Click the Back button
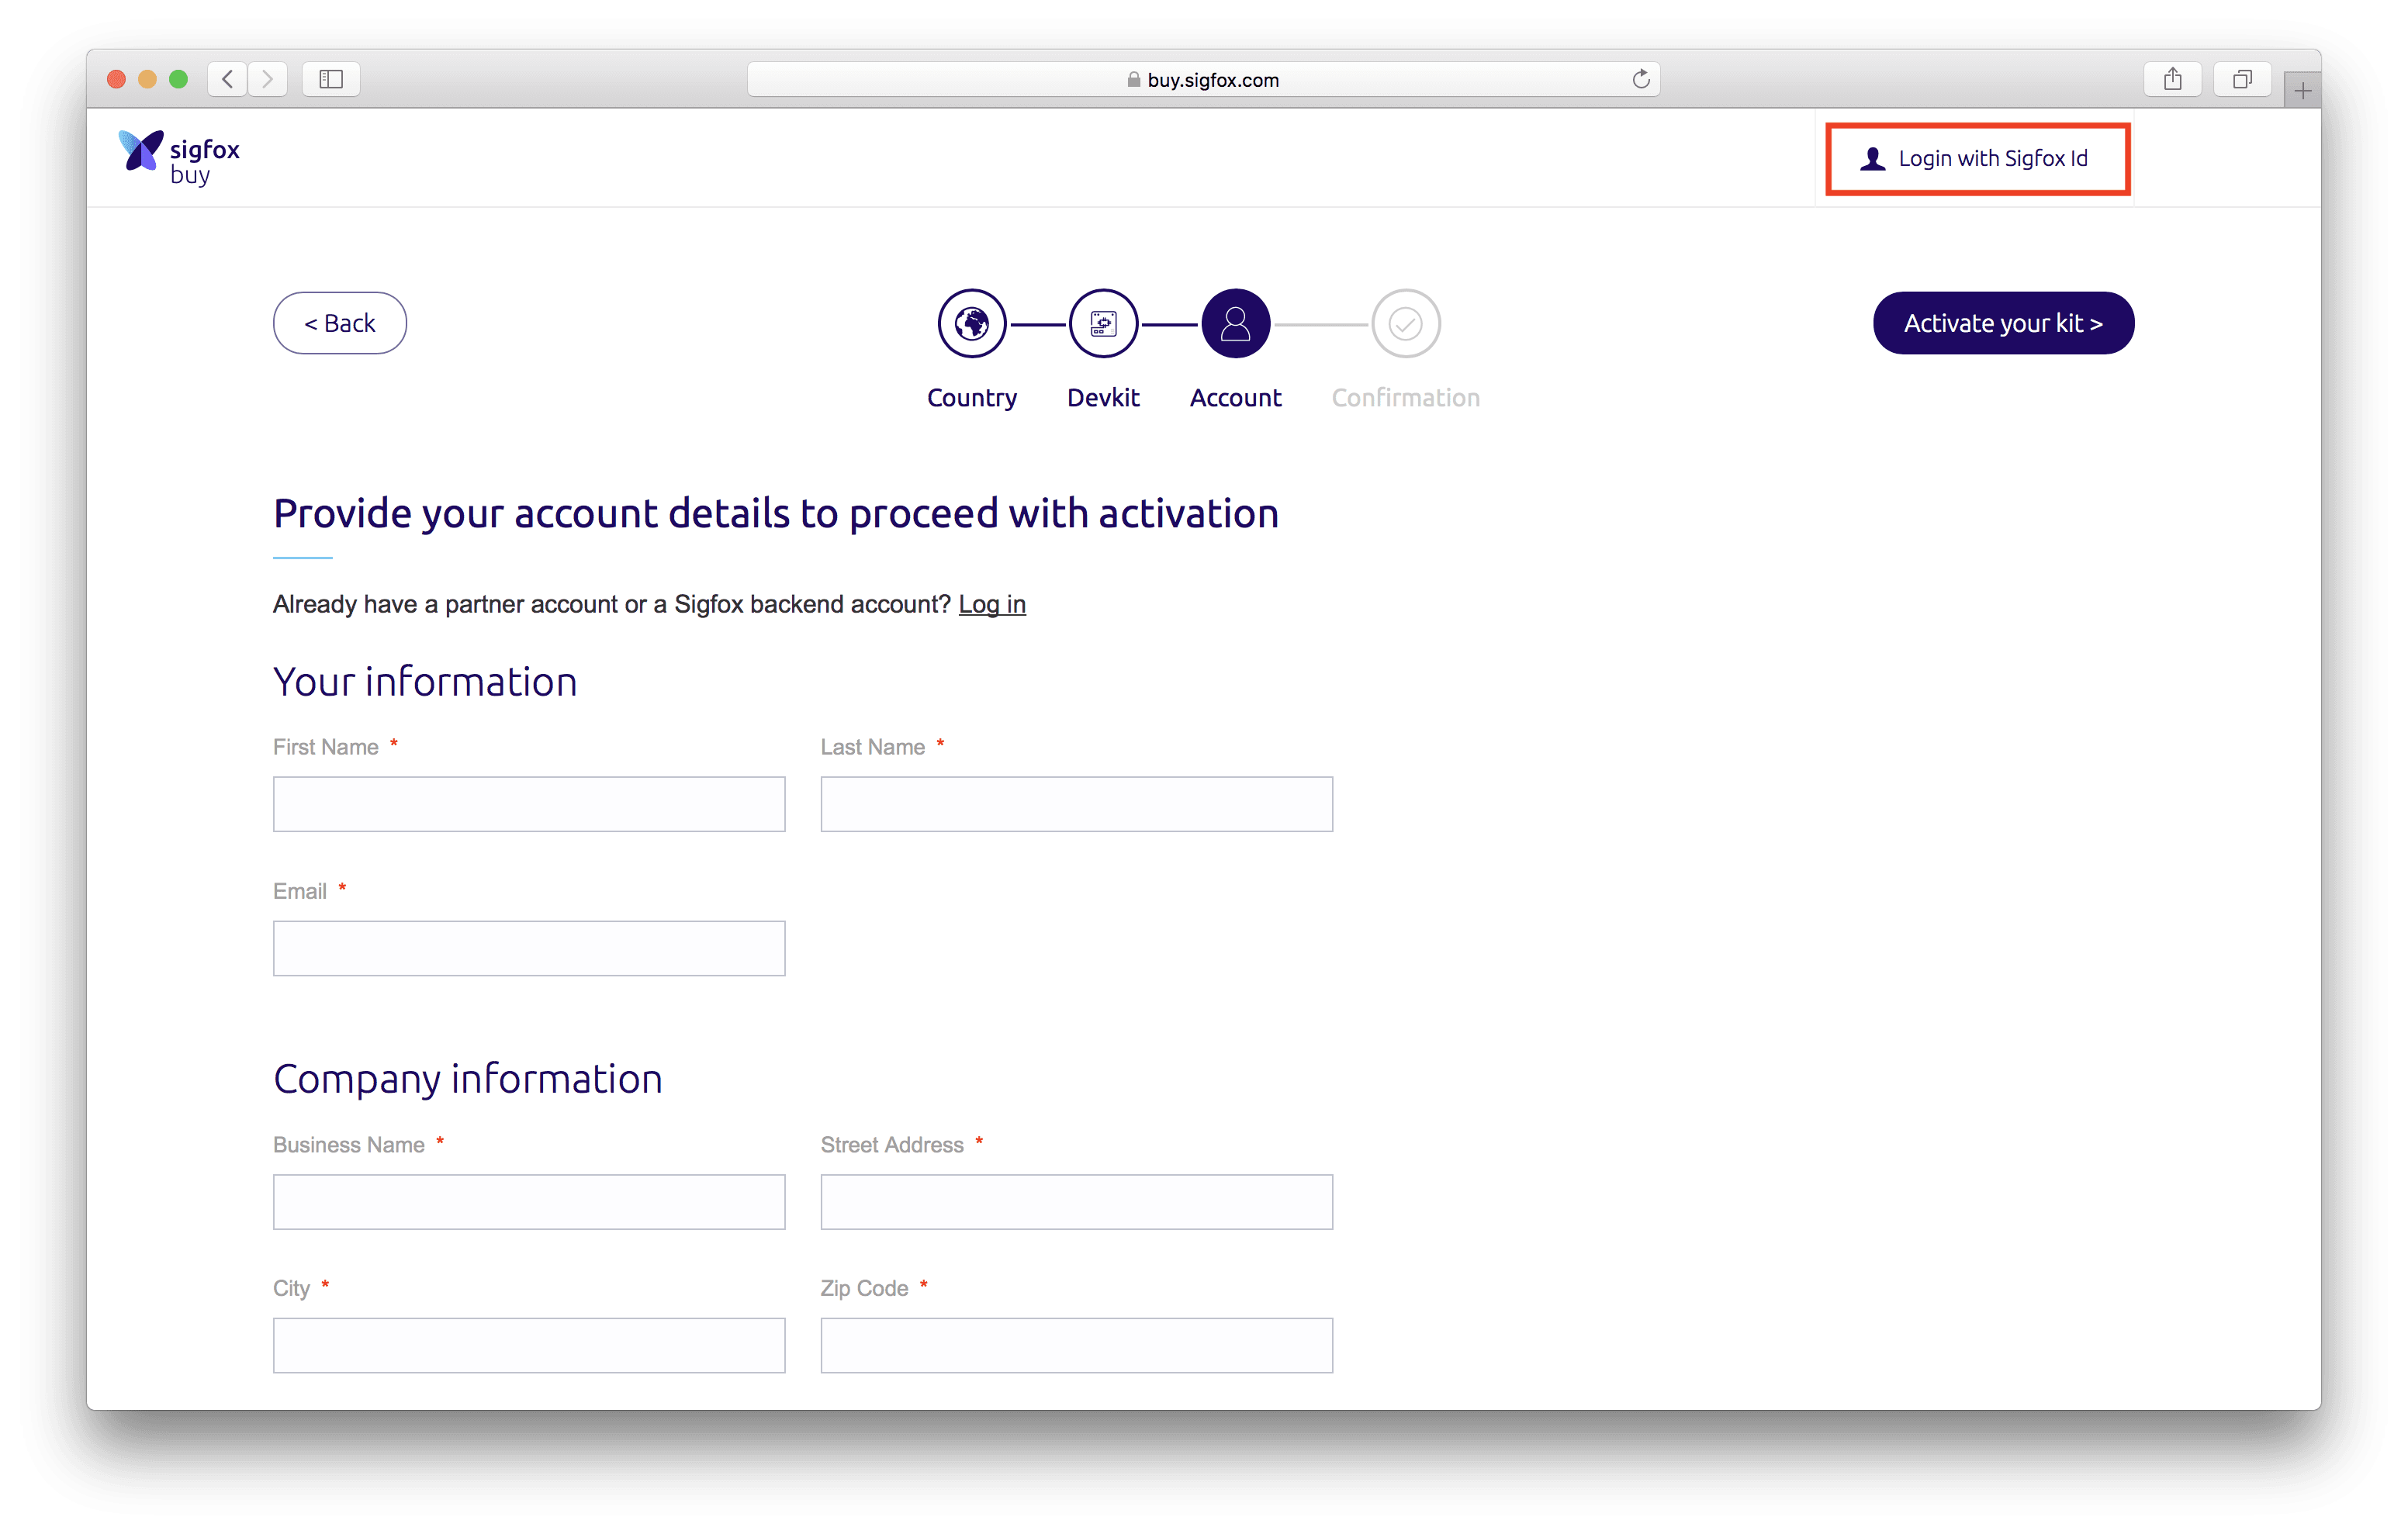The height and width of the screenshot is (1534, 2408). coord(340,323)
